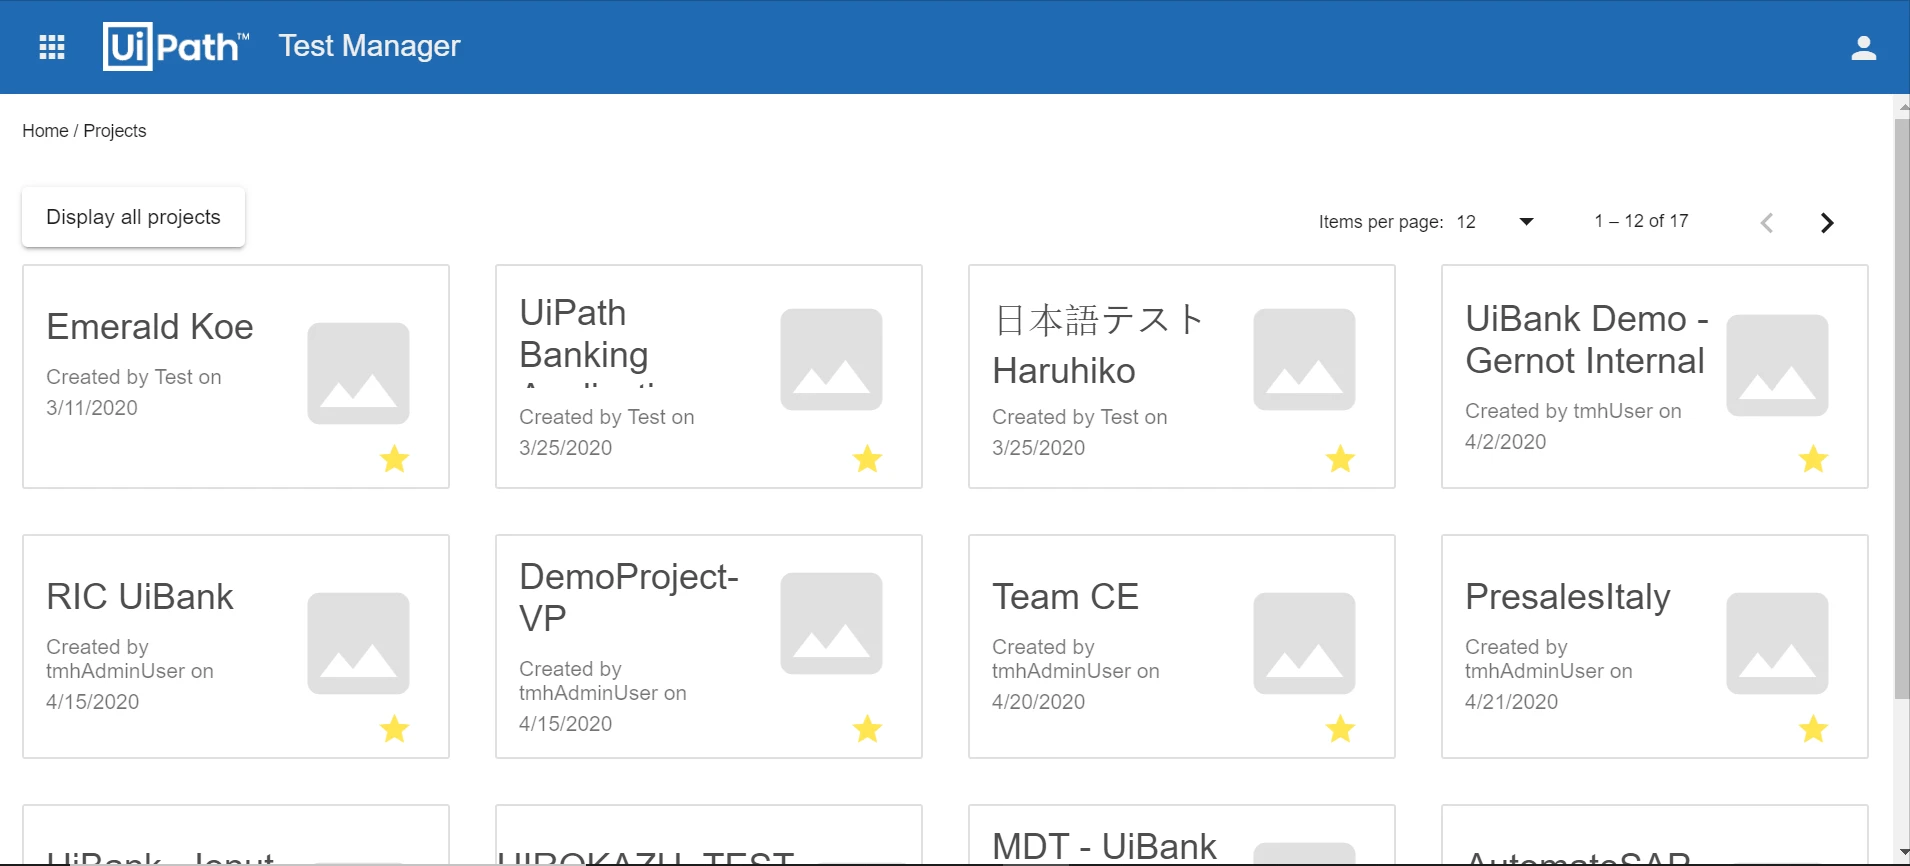The image size is (1910, 866).
Task: Click the RIC UiBank image placeholder
Action: pyautogui.click(x=358, y=643)
